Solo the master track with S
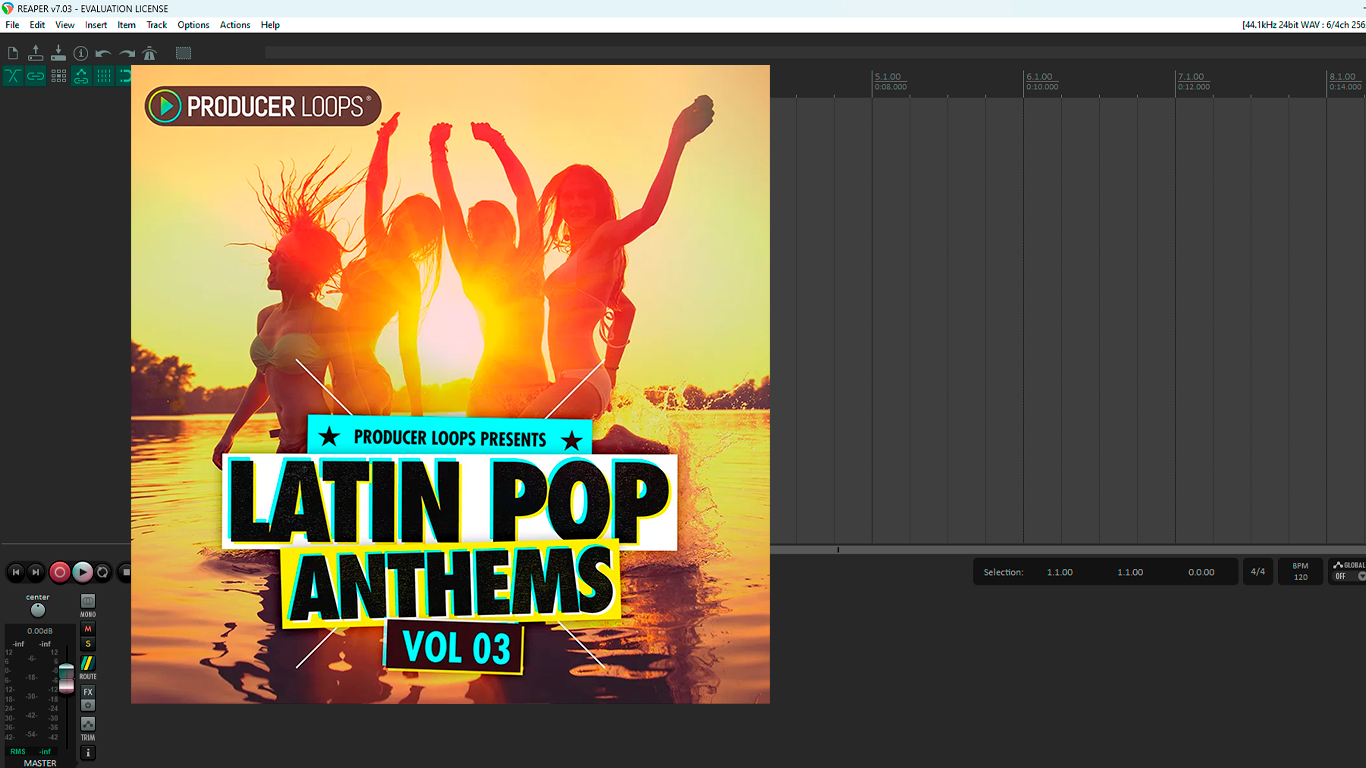The image size is (1366, 768). pos(88,644)
